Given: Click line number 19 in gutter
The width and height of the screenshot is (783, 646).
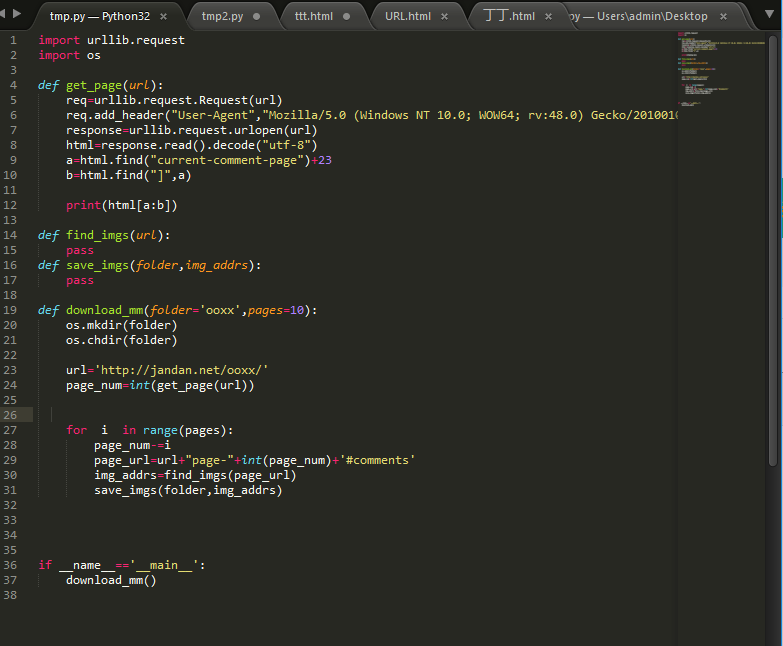Looking at the screenshot, I should click(10, 310).
